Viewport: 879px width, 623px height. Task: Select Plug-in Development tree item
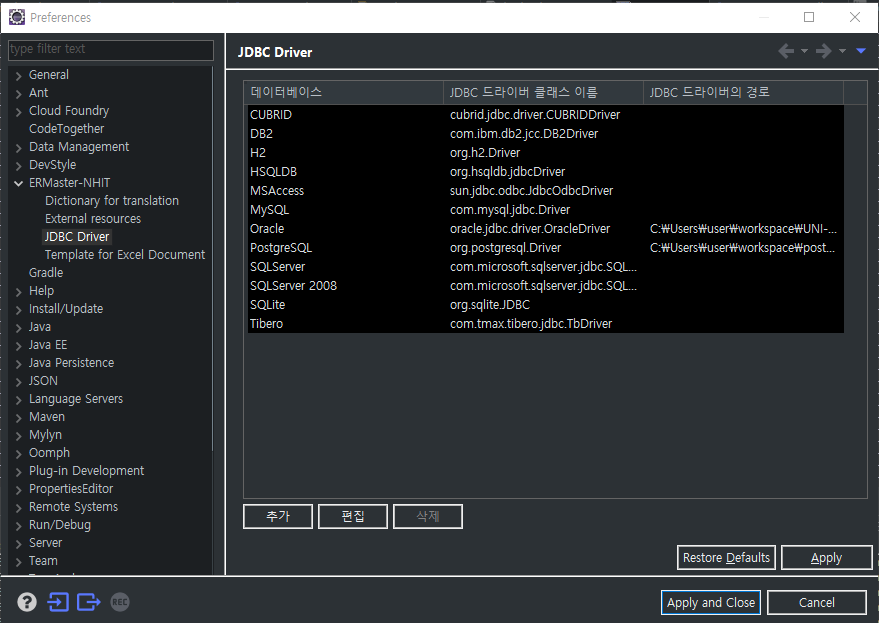86,470
